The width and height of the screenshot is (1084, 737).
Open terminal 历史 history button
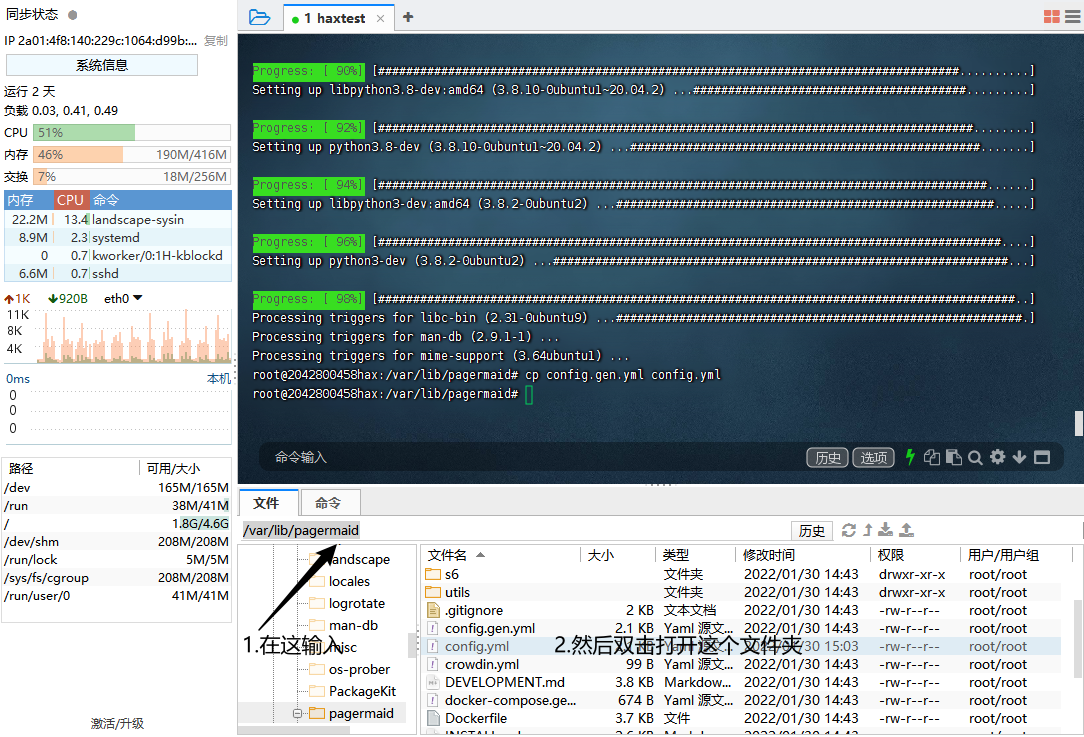(828, 458)
